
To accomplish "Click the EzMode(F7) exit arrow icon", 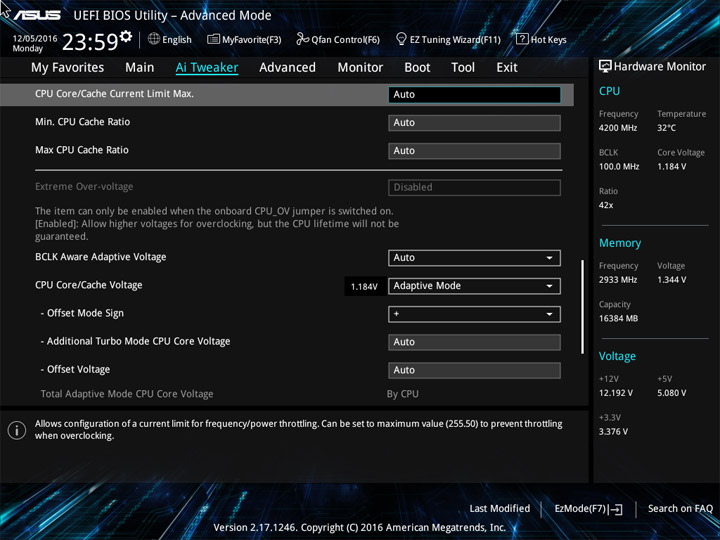I will (616, 509).
